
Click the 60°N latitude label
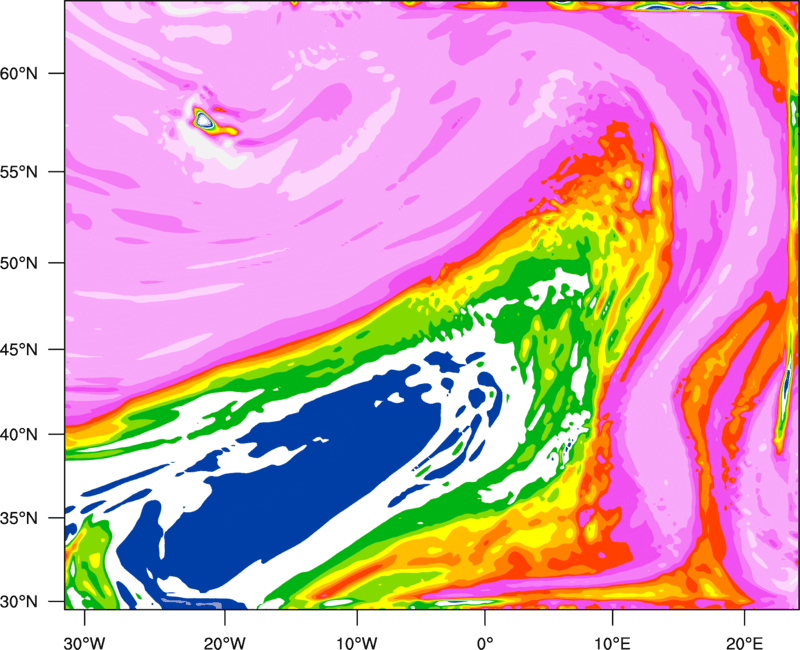tap(19, 73)
